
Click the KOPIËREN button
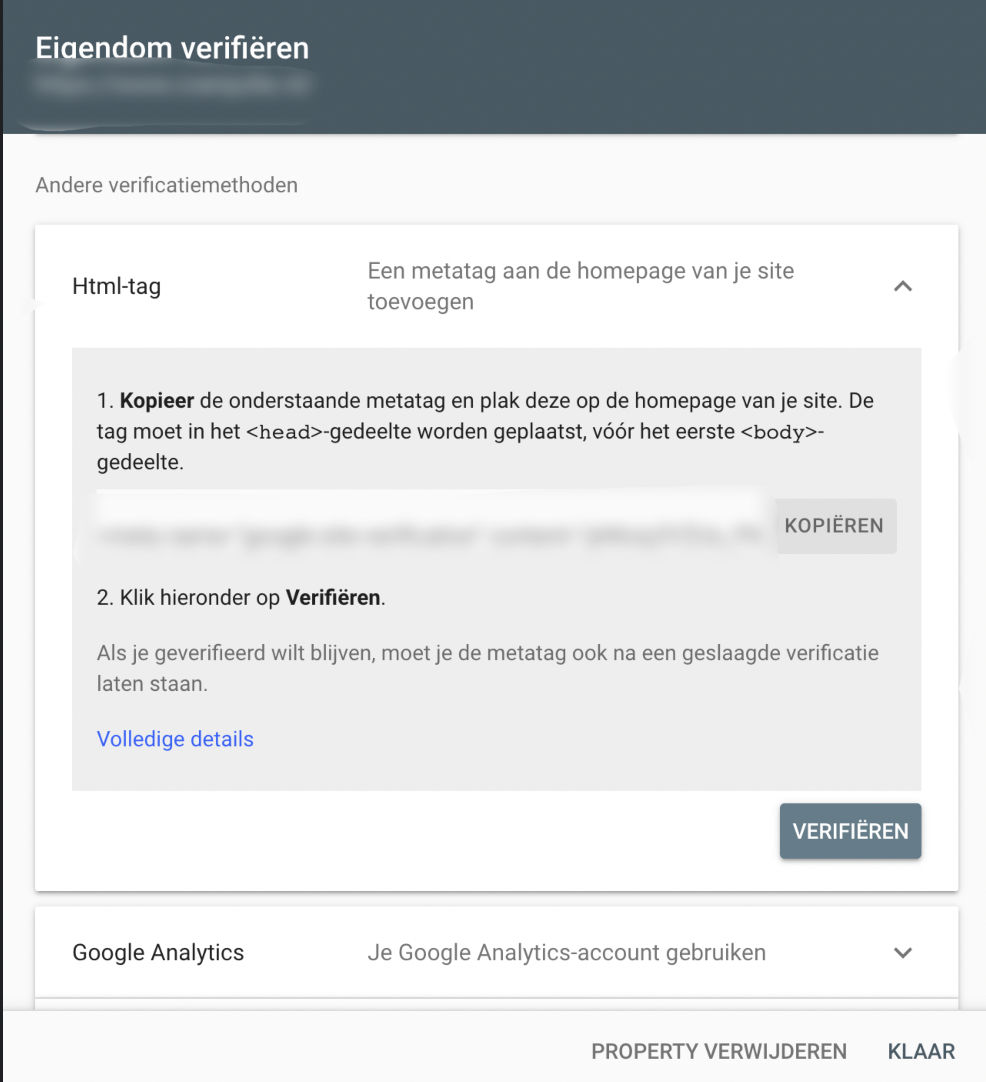[x=835, y=526]
